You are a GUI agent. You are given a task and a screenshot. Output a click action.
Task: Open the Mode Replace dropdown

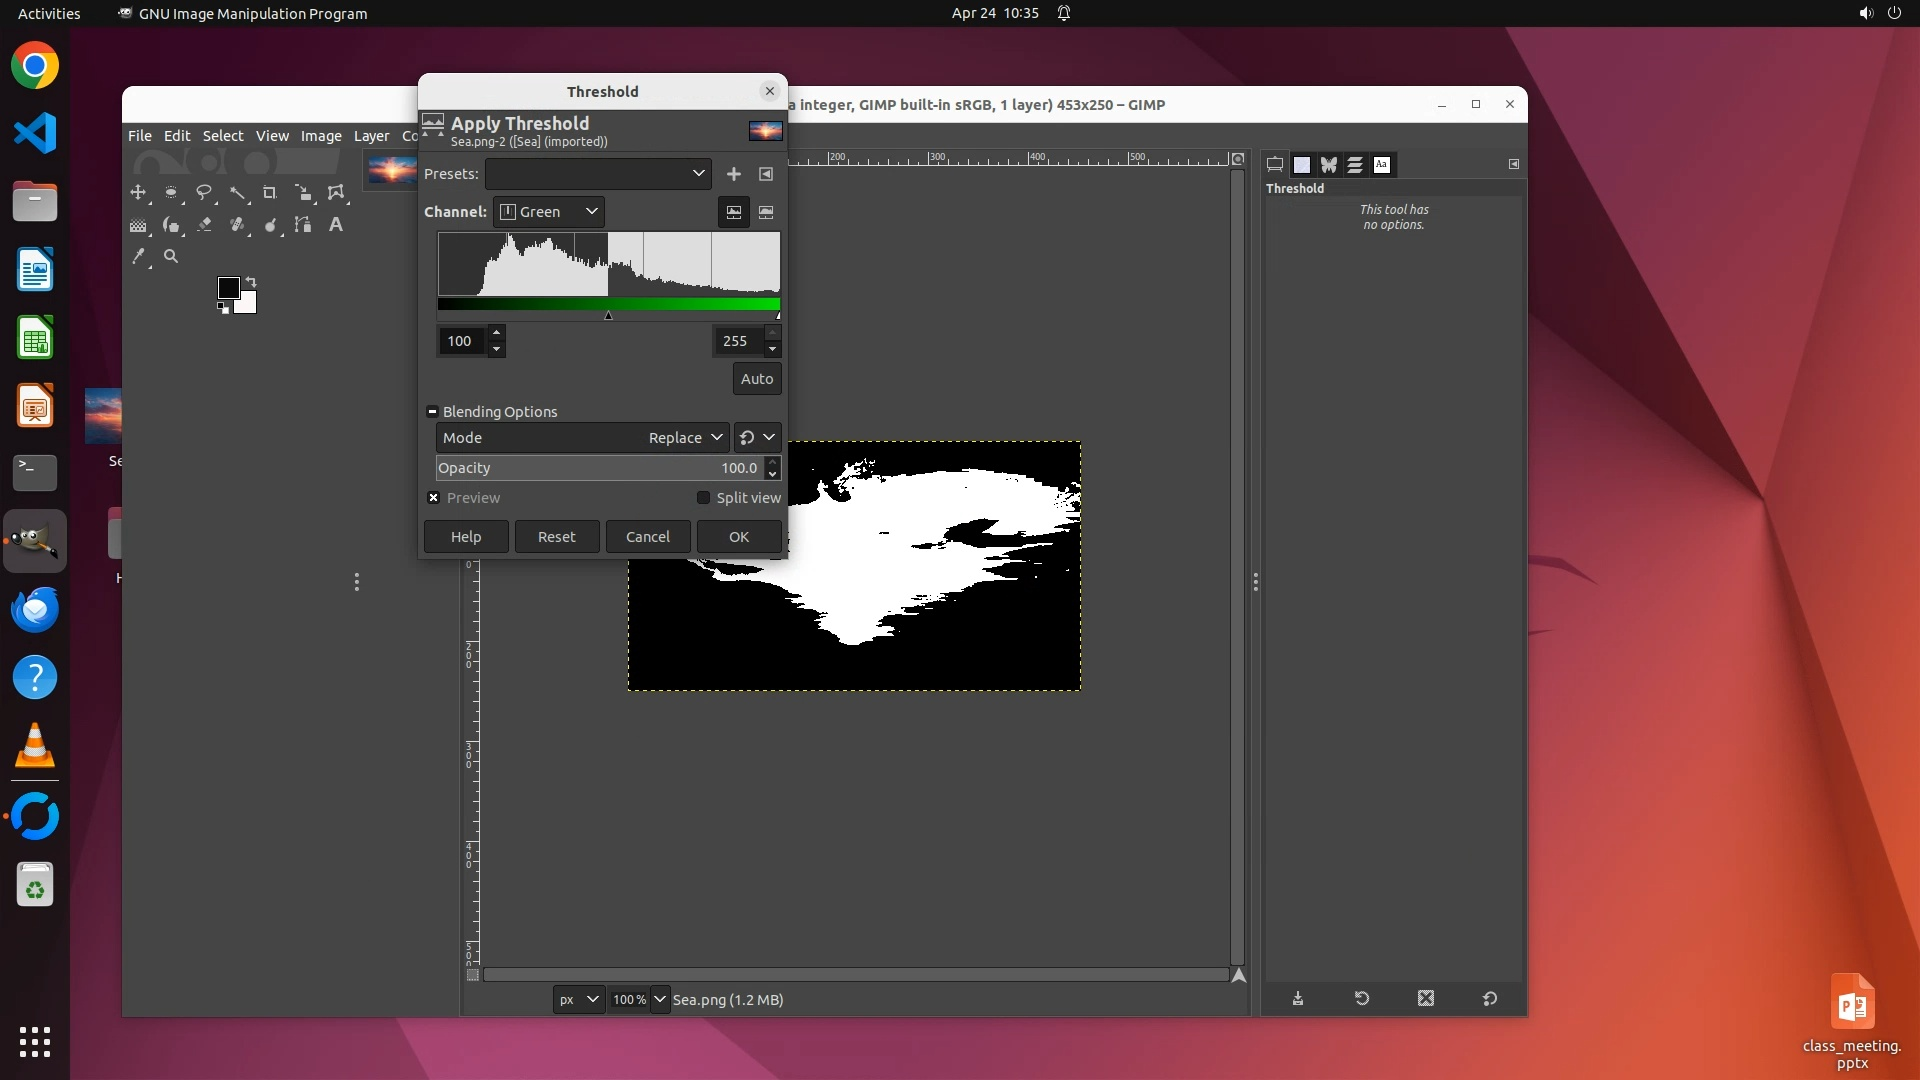pyautogui.click(x=684, y=438)
